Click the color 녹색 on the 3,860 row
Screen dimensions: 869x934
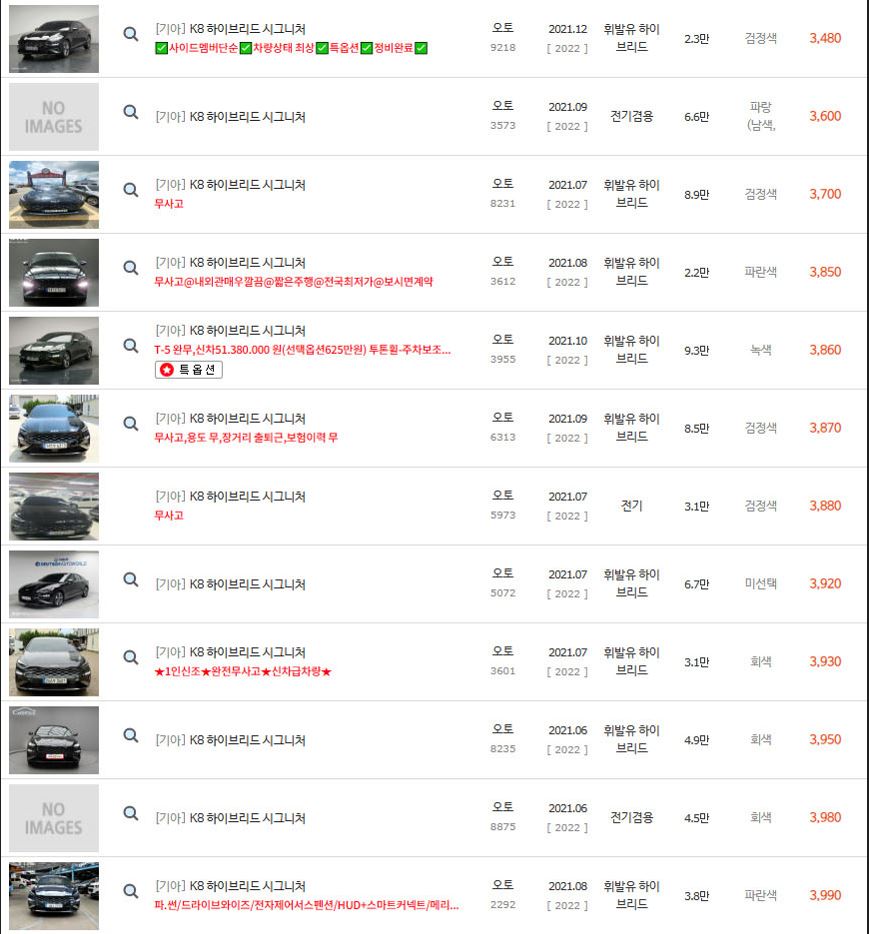(x=761, y=350)
